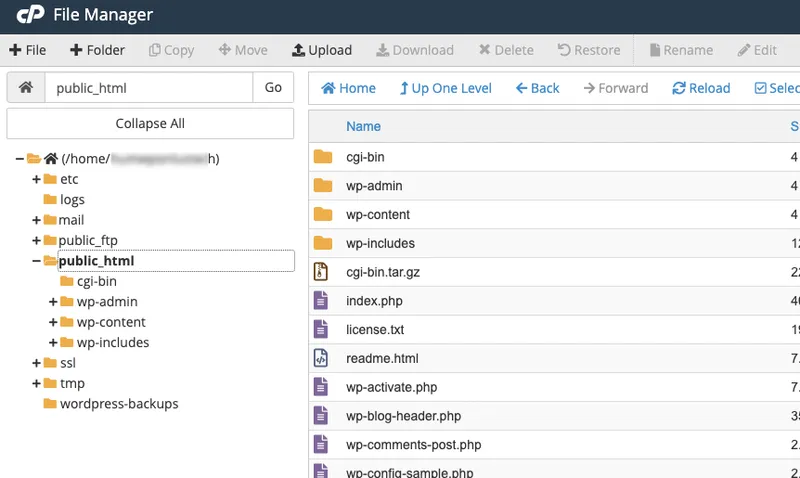Create a new file with + File
This screenshot has width=800, height=478.
(x=27, y=50)
